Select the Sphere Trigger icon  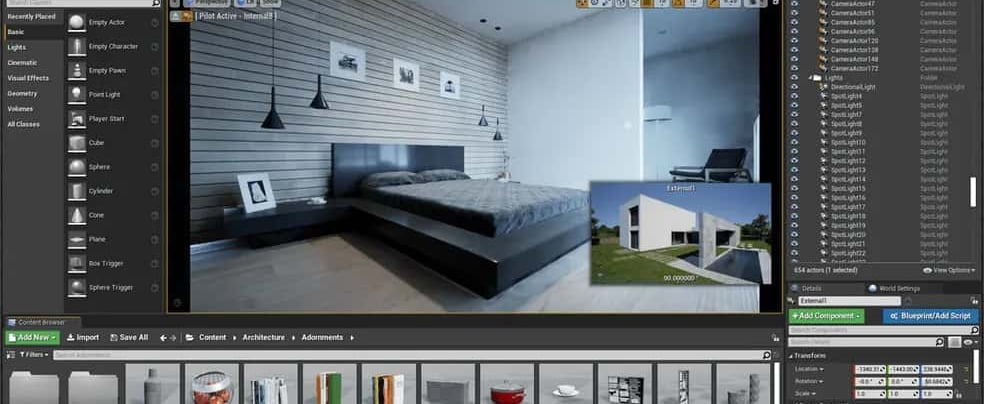(x=77, y=287)
